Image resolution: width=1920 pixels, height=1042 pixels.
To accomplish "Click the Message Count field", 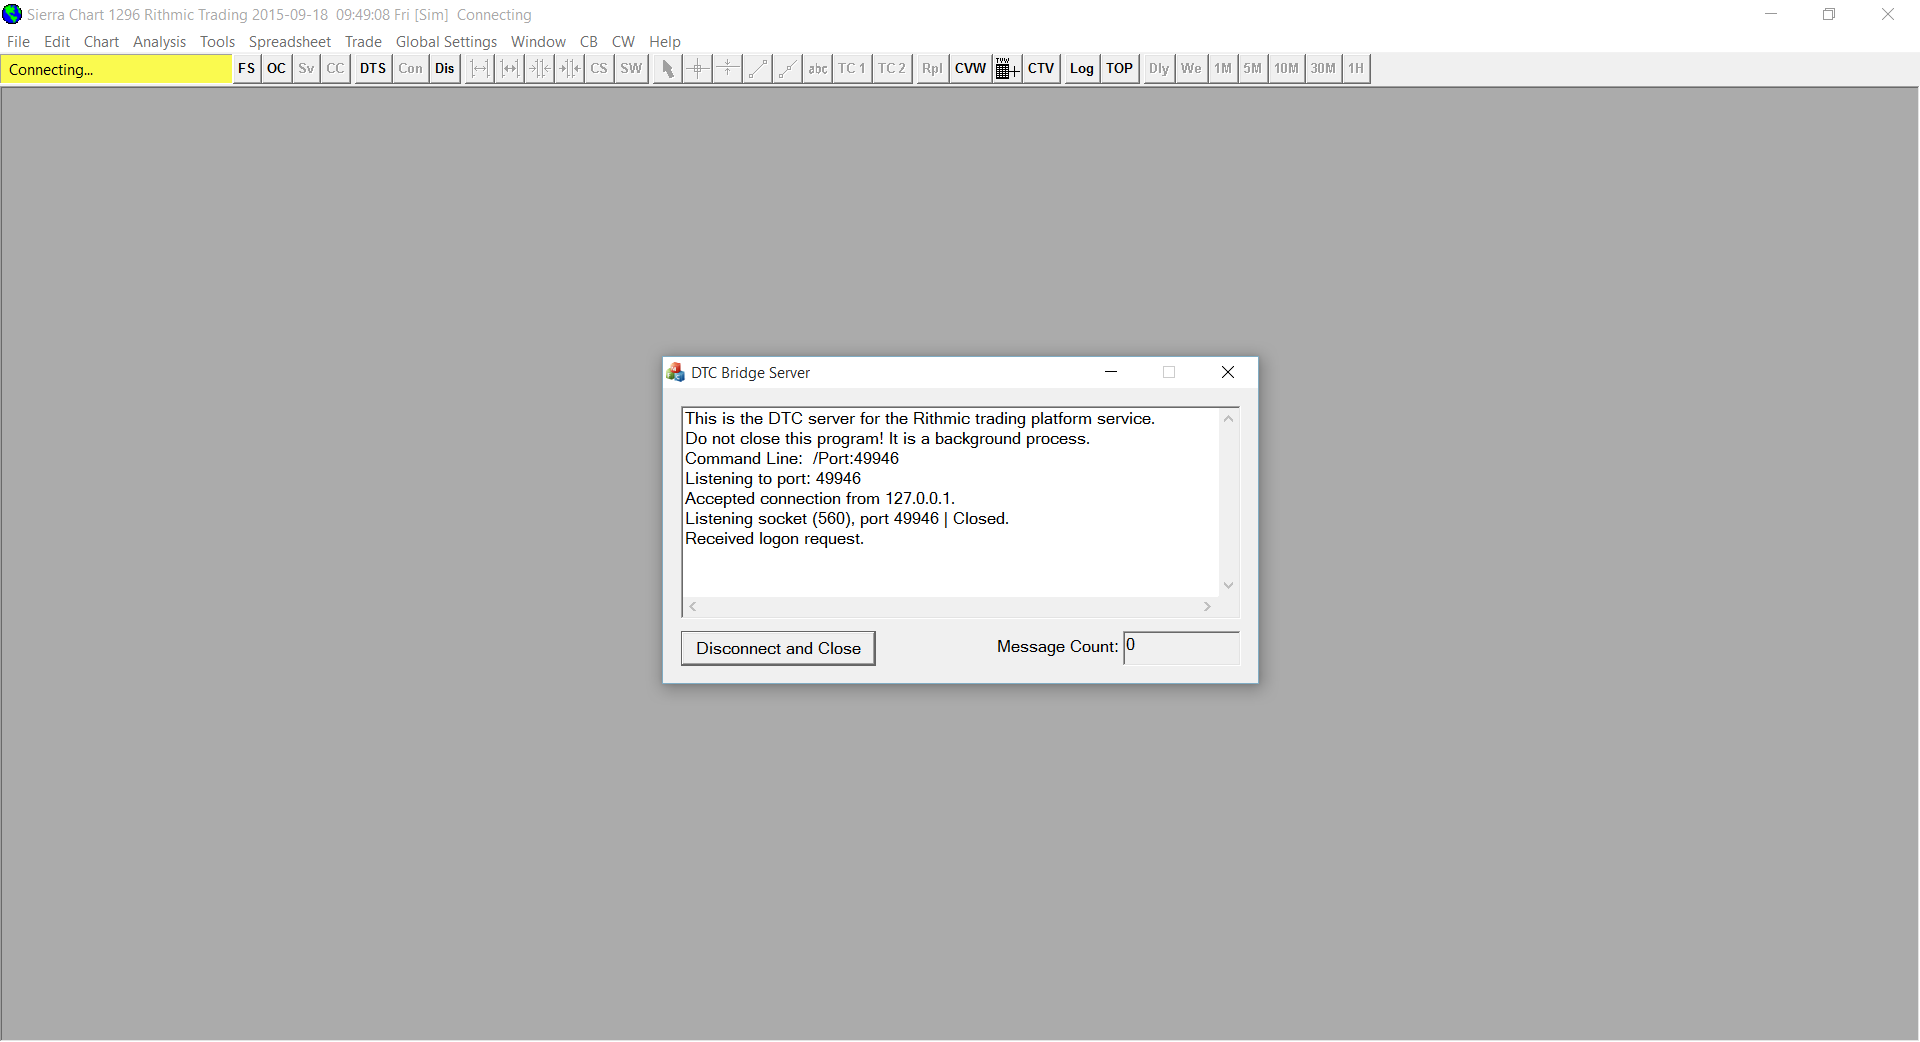I will [1181, 647].
